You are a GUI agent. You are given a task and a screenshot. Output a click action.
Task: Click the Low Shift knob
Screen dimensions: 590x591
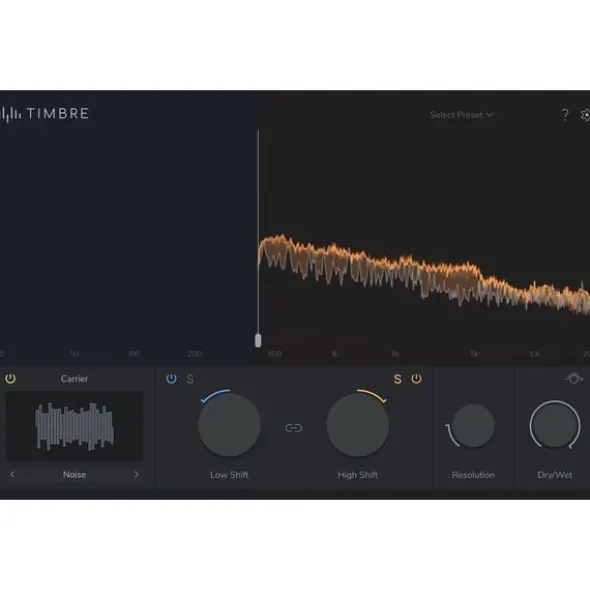pyautogui.click(x=229, y=425)
